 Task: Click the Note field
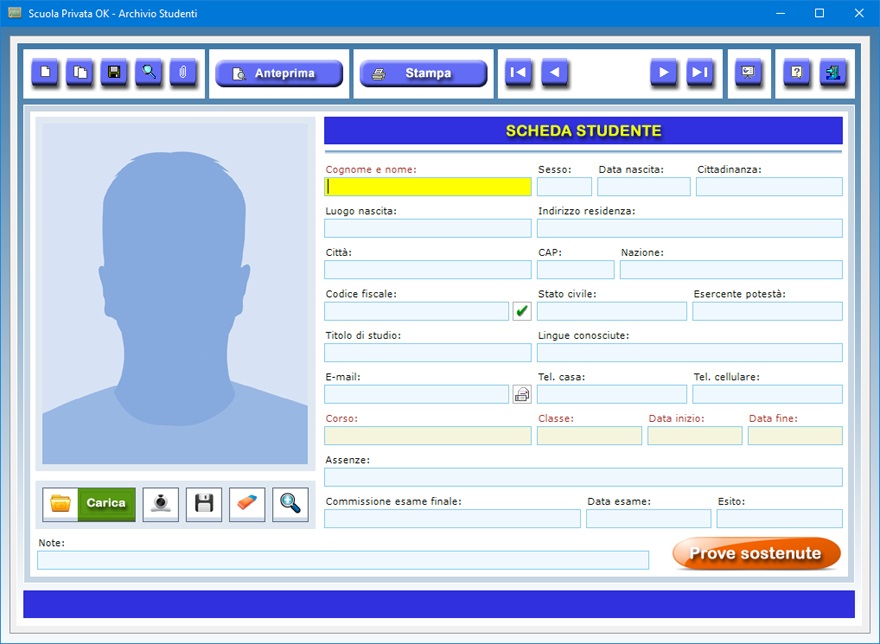343,560
